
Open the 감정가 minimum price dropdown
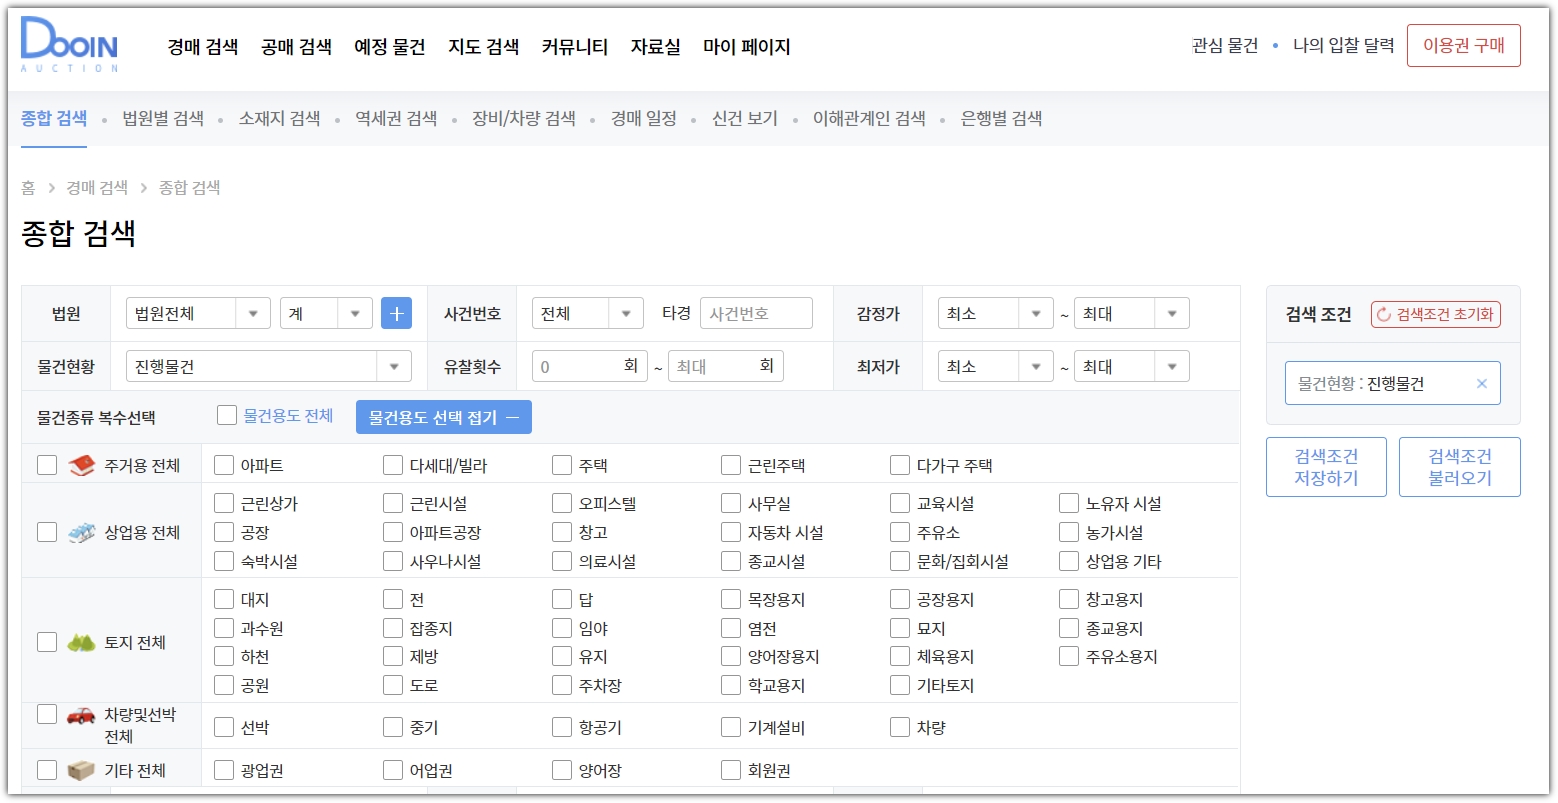994,312
